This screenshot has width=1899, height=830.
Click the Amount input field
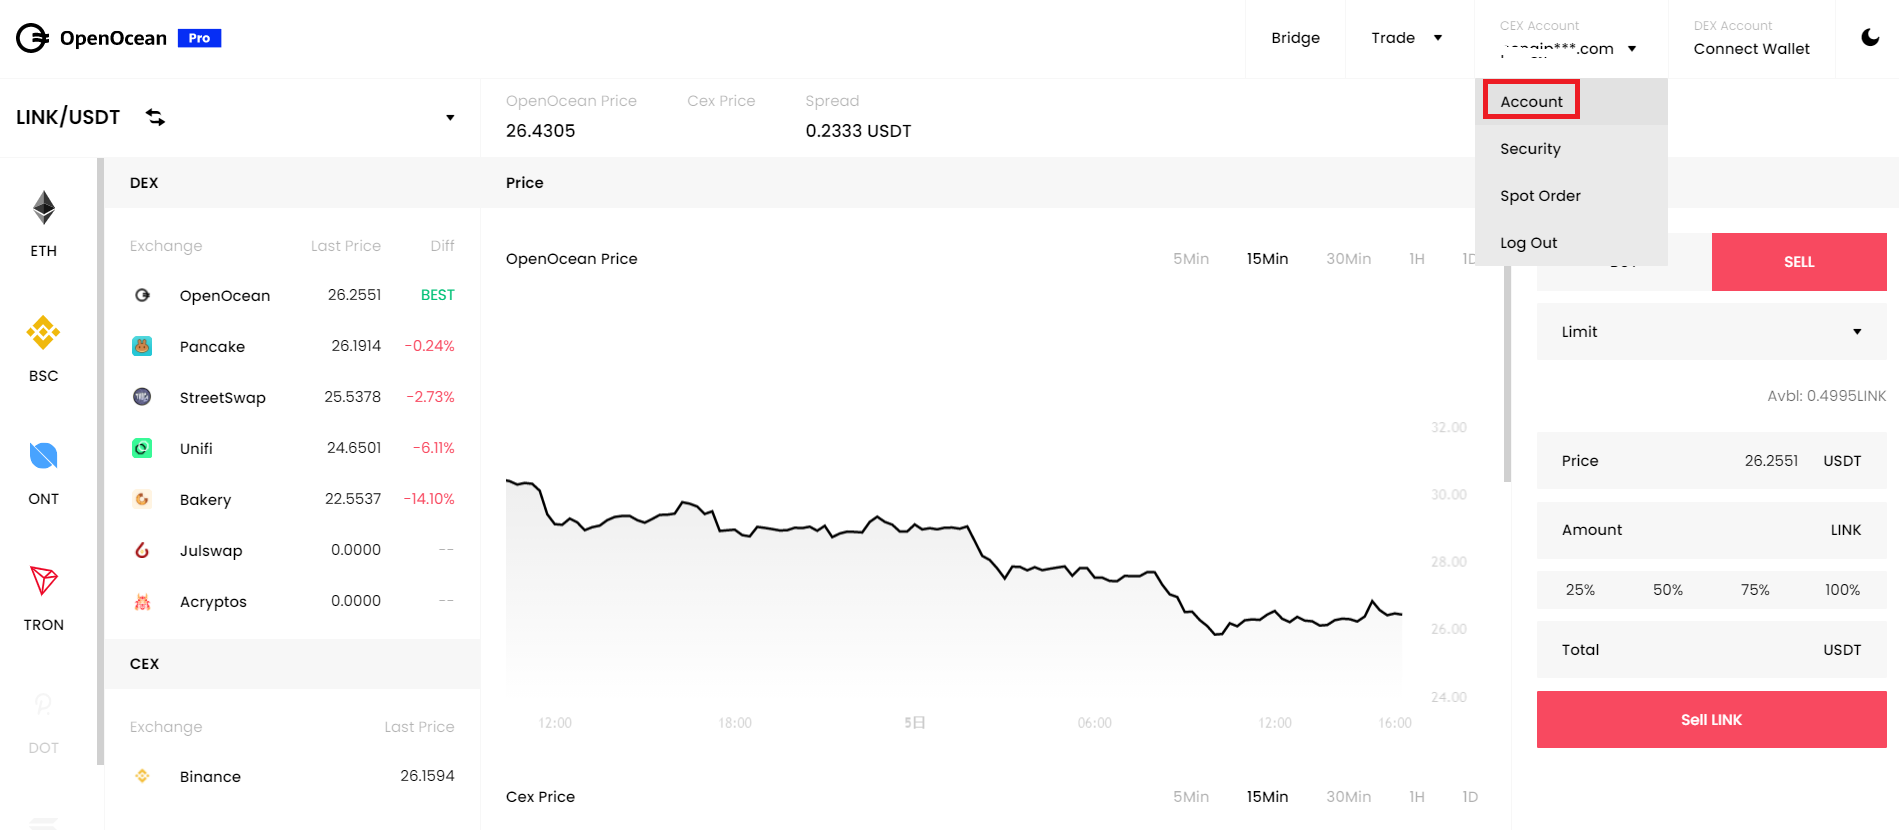point(1711,530)
